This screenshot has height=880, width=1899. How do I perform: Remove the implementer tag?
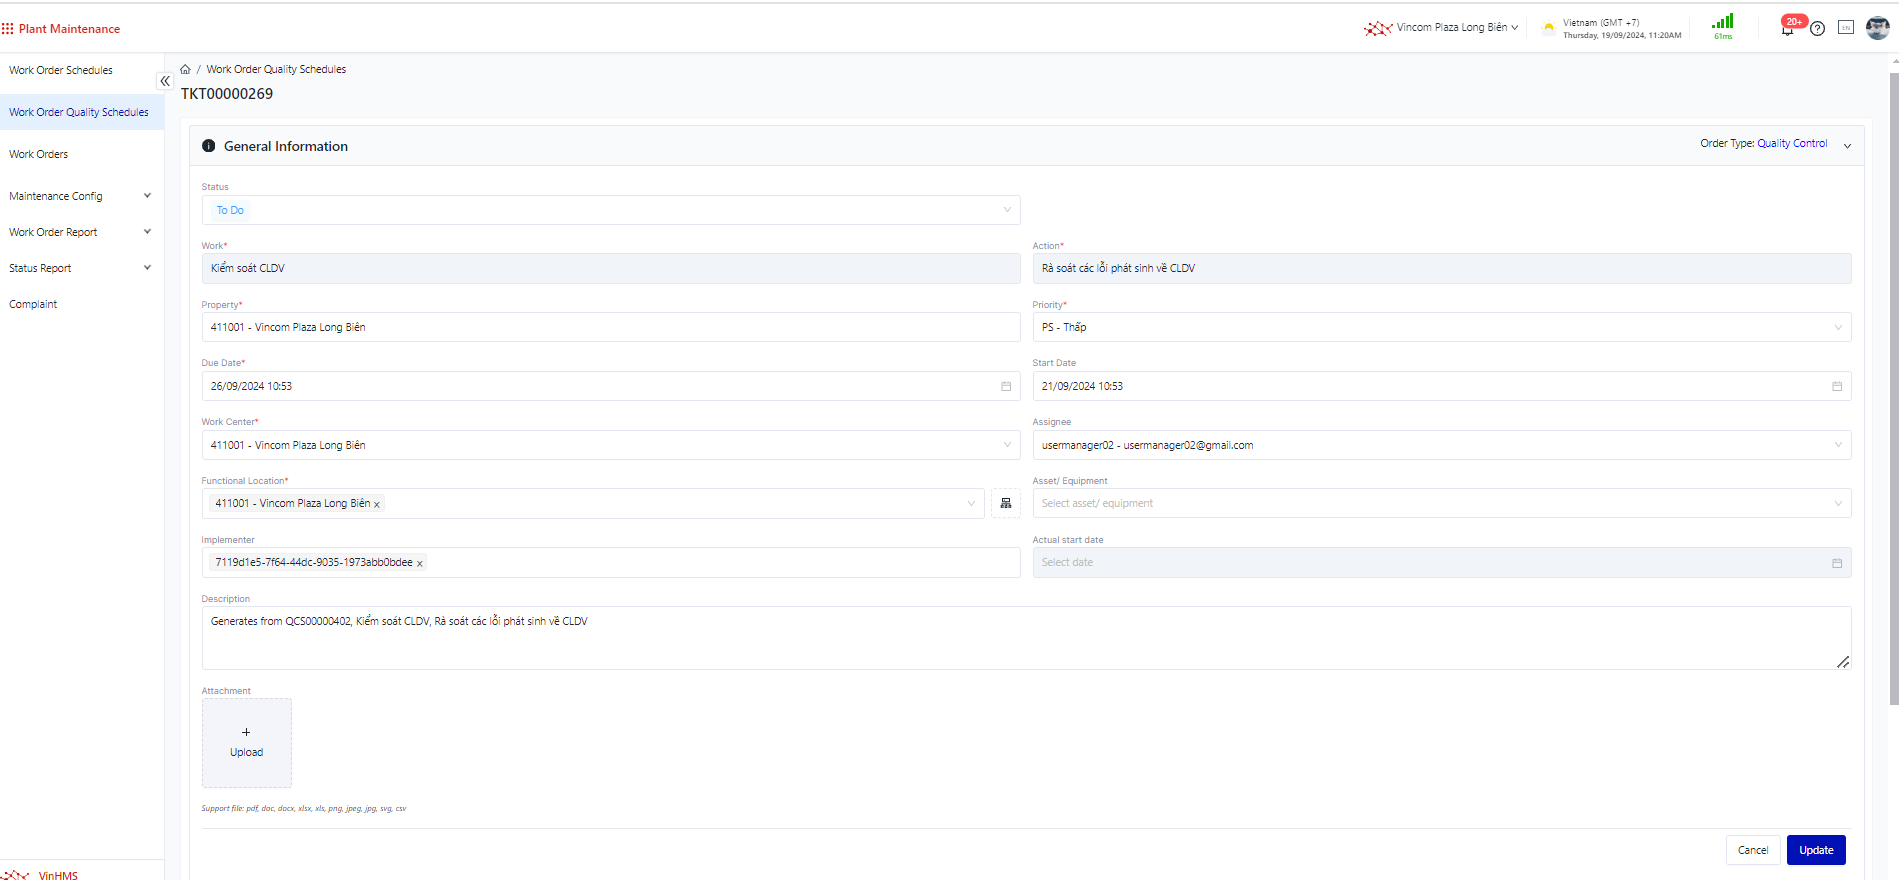click(420, 564)
